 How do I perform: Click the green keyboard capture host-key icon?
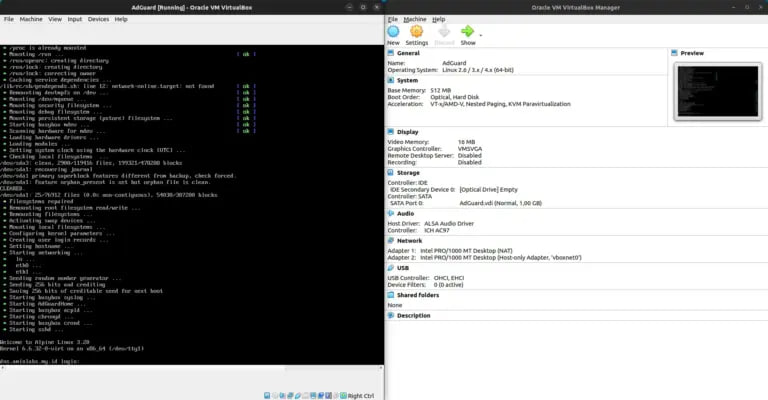click(343, 396)
